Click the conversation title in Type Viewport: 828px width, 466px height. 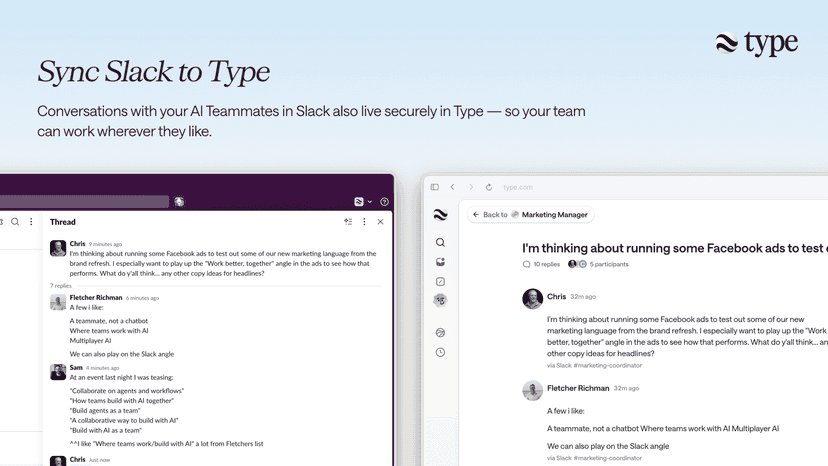pyautogui.click(x=675, y=248)
